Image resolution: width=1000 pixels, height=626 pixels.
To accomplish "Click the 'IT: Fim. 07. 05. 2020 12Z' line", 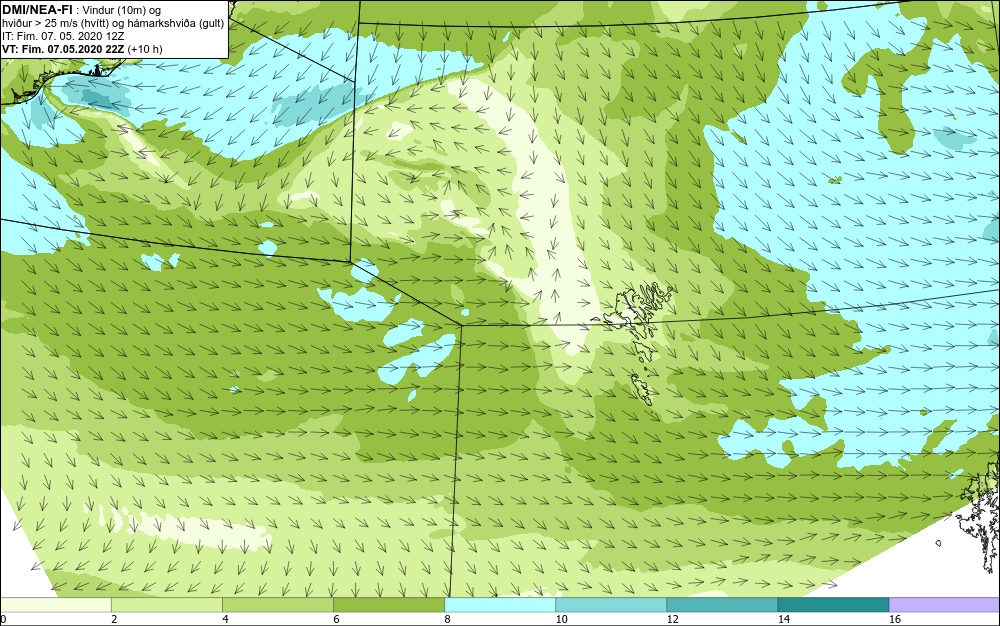I will click(x=62, y=36).
